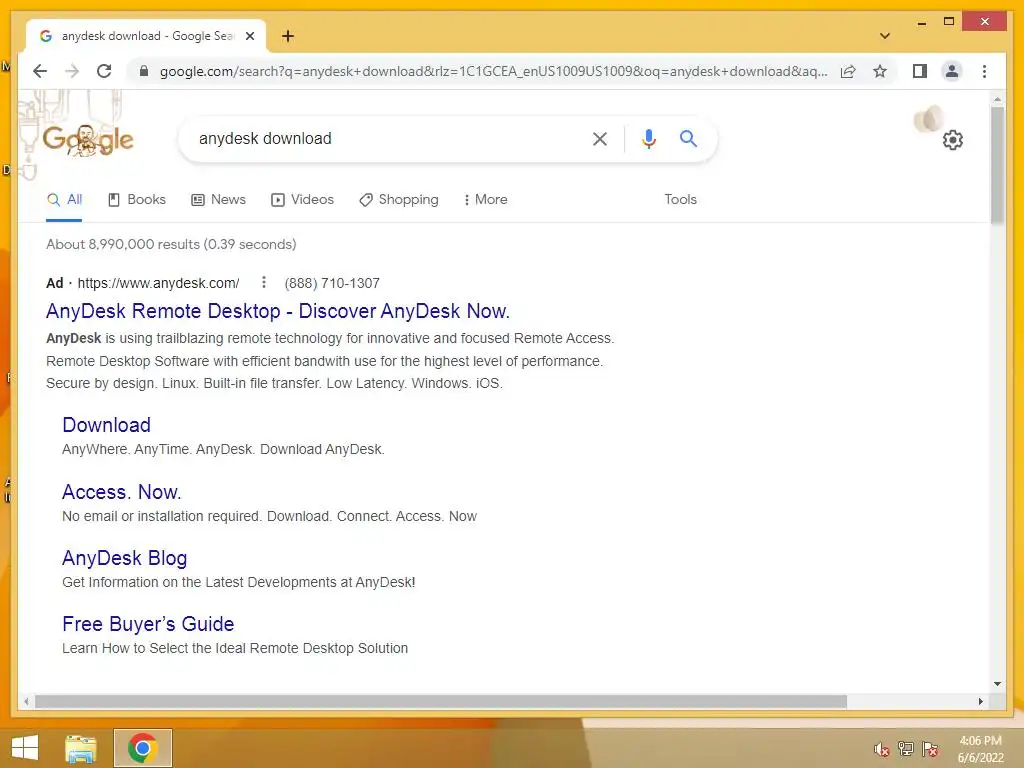
Task: Open the Free Buyer's Guide link
Action: [148, 624]
